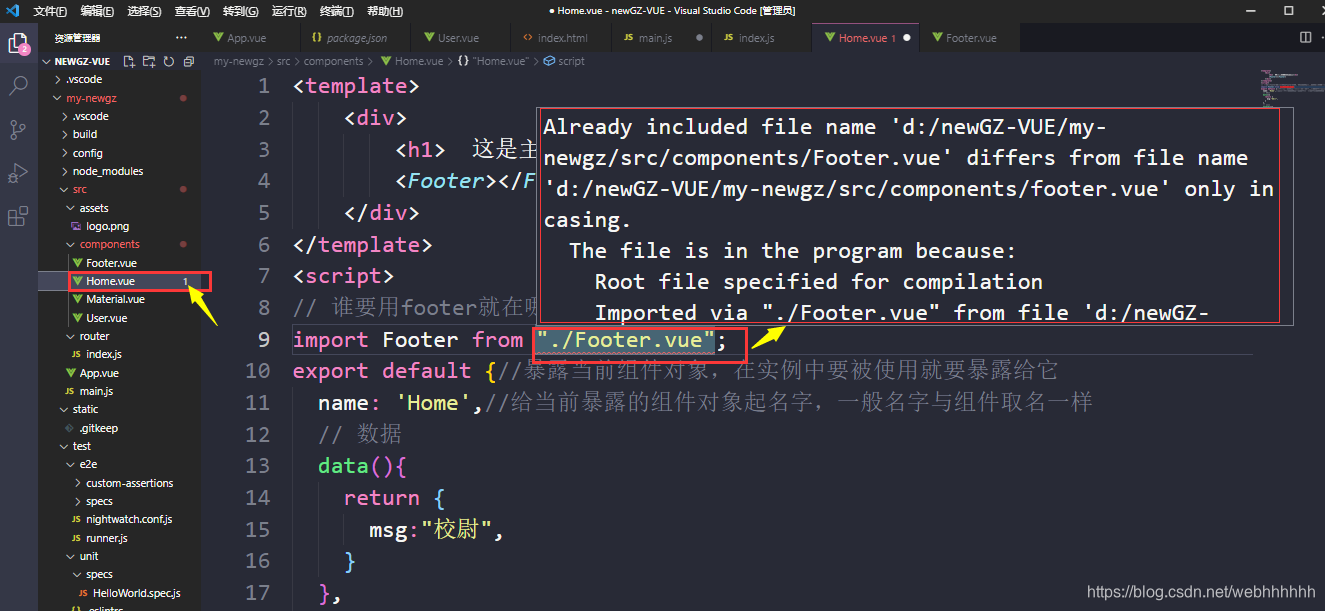Open the 查看(V) menu
The width and height of the screenshot is (1325, 611).
pyautogui.click(x=192, y=11)
